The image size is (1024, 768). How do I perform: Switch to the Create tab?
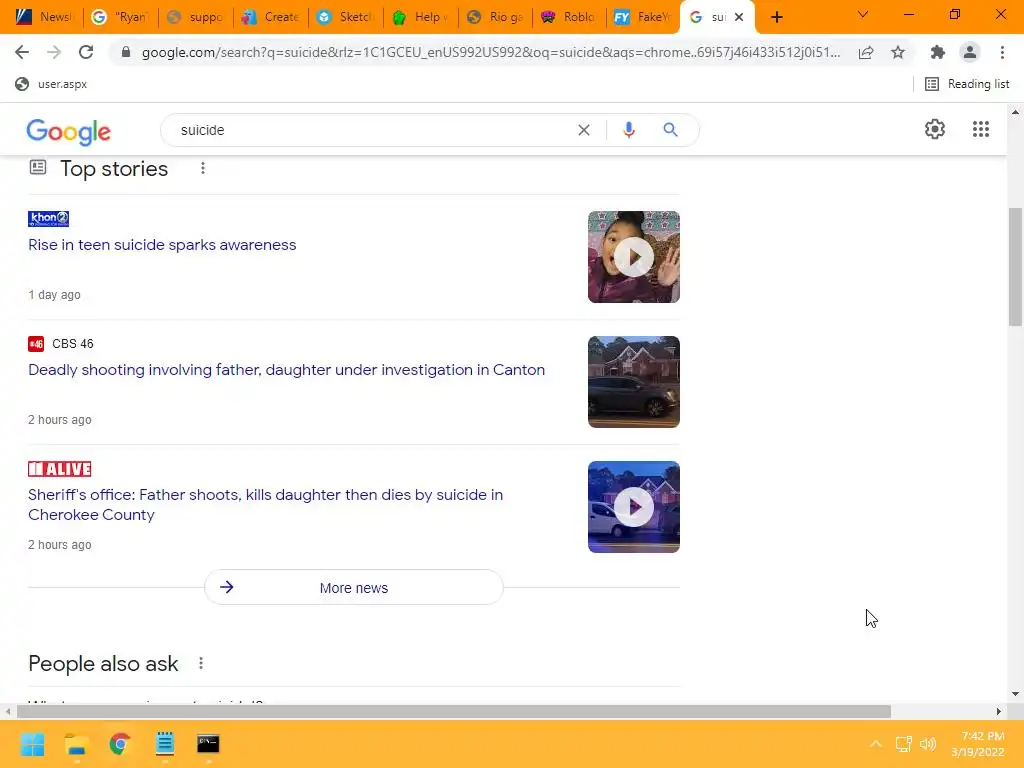click(x=270, y=17)
